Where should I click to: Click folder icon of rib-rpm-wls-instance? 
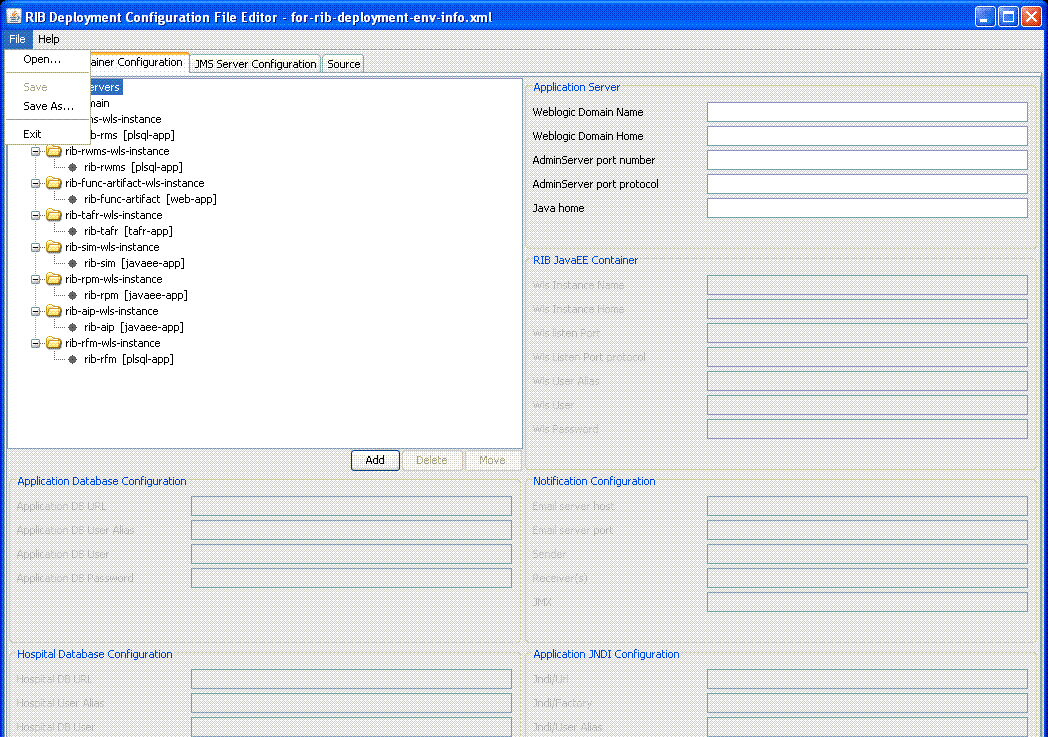(x=53, y=280)
